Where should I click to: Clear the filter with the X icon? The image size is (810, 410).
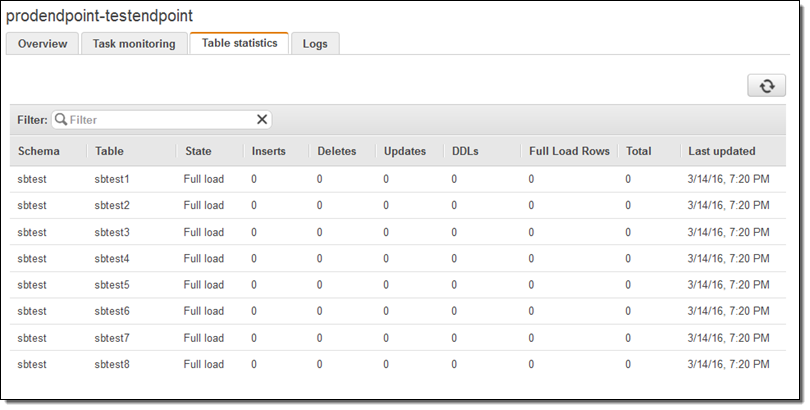pyautogui.click(x=262, y=120)
